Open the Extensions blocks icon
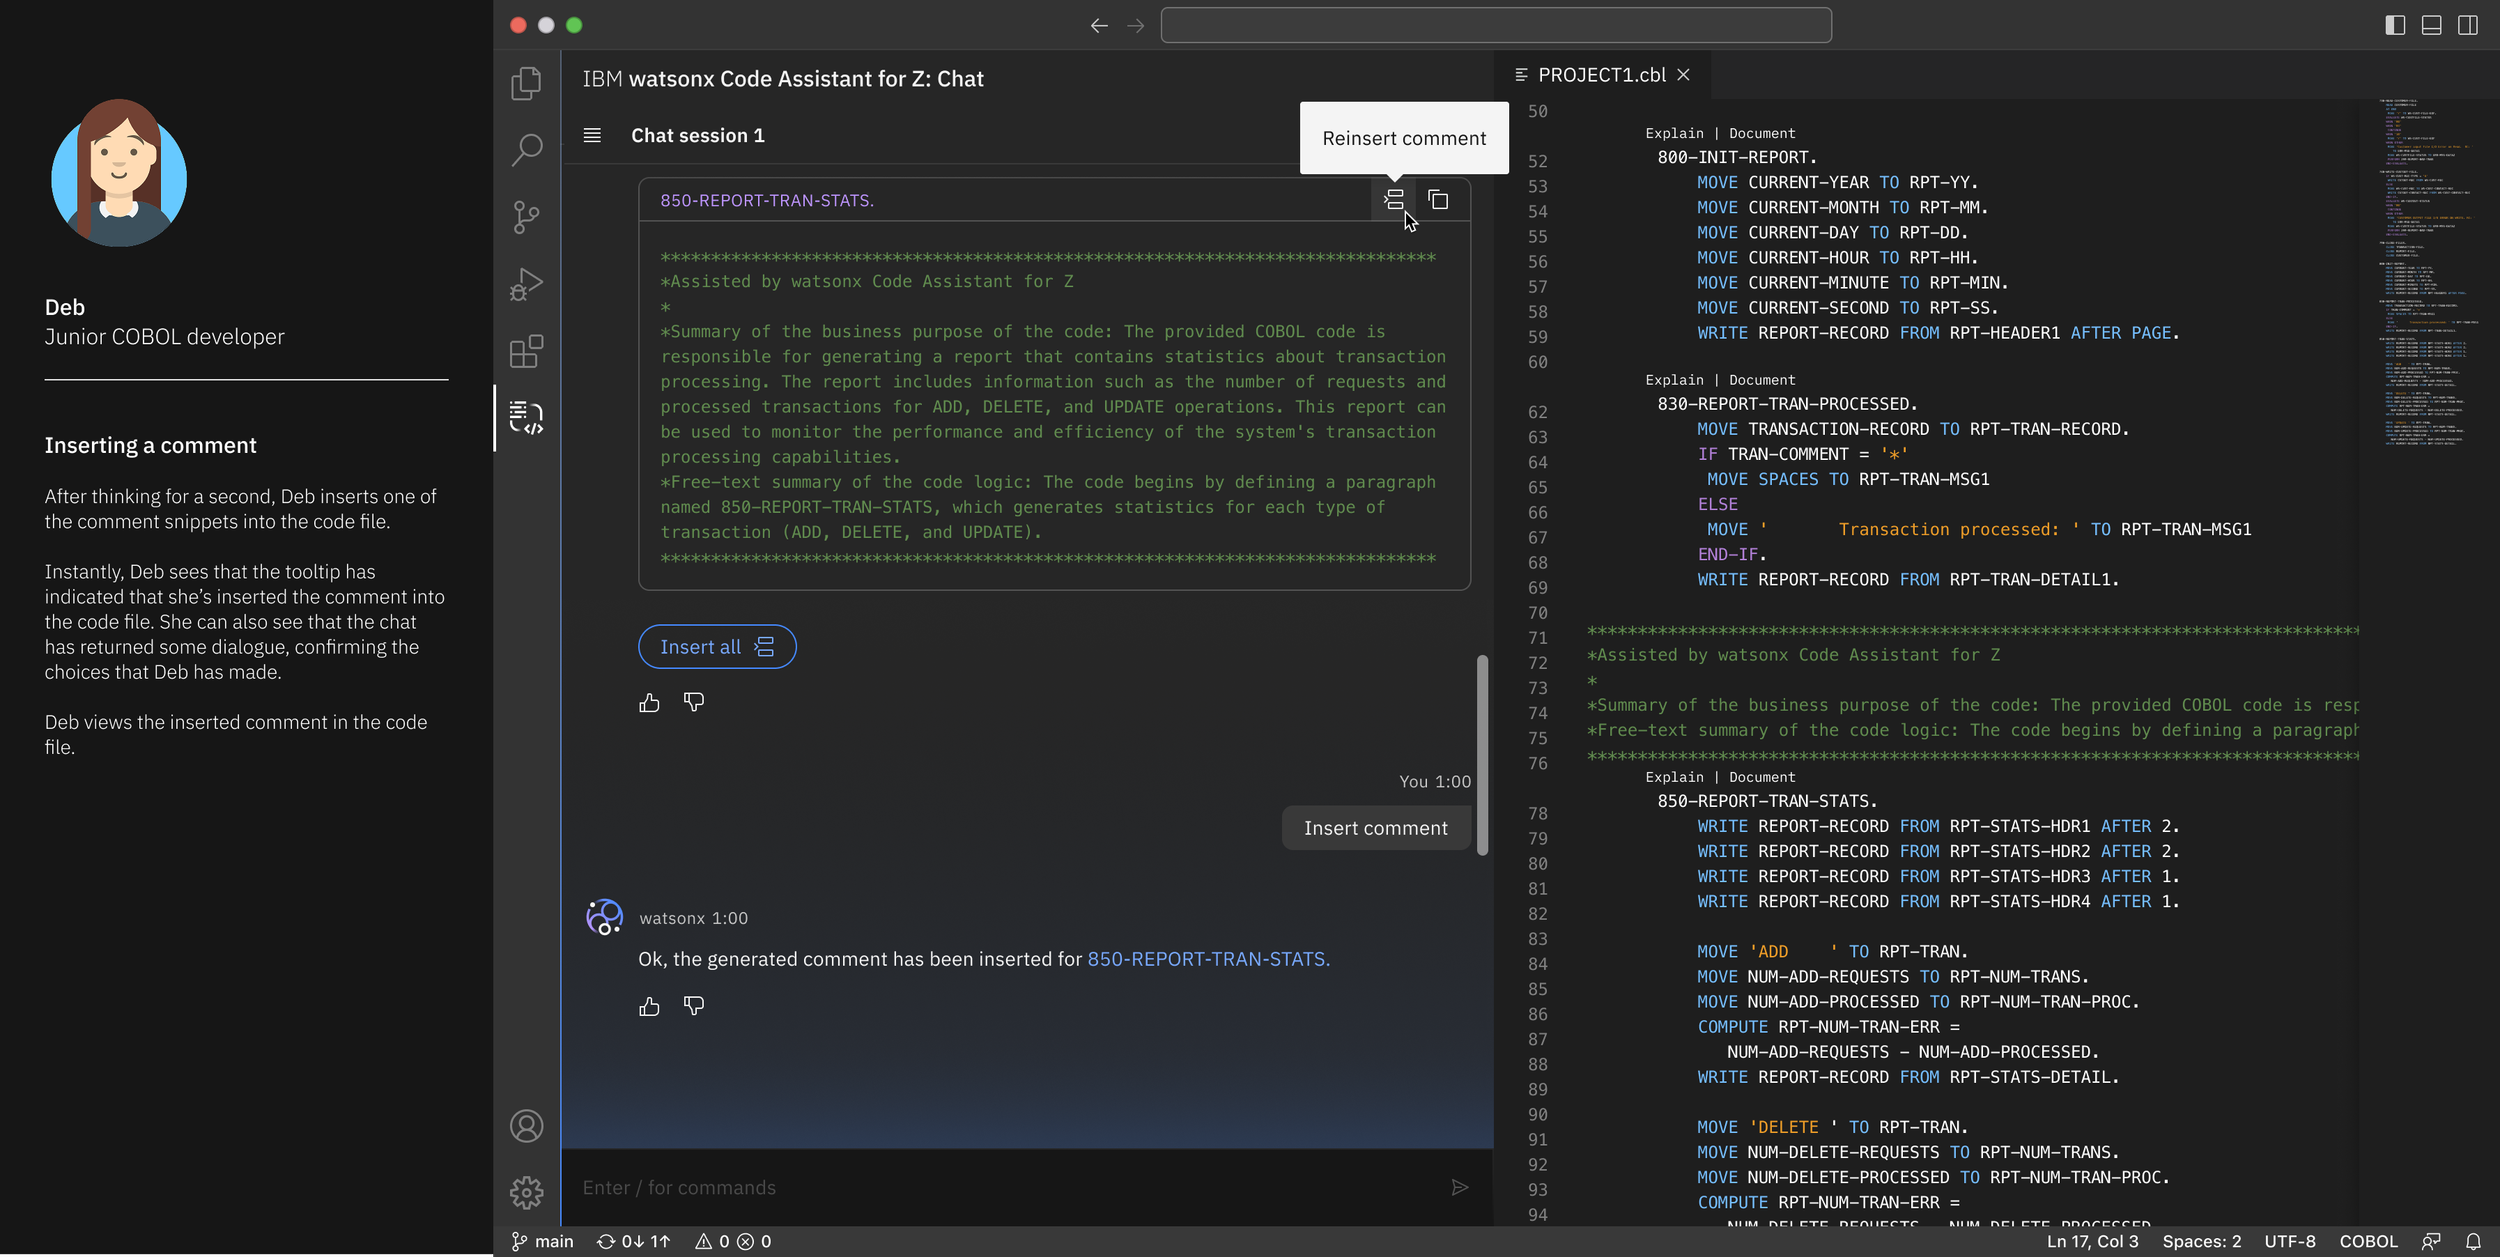 click(x=526, y=351)
